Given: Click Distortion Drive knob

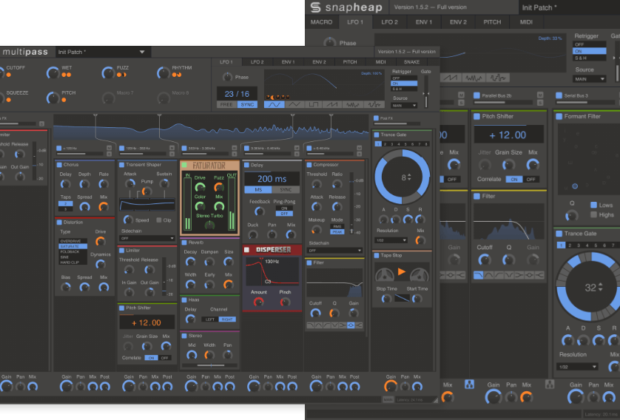Looking at the screenshot, I should click(100, 241).
